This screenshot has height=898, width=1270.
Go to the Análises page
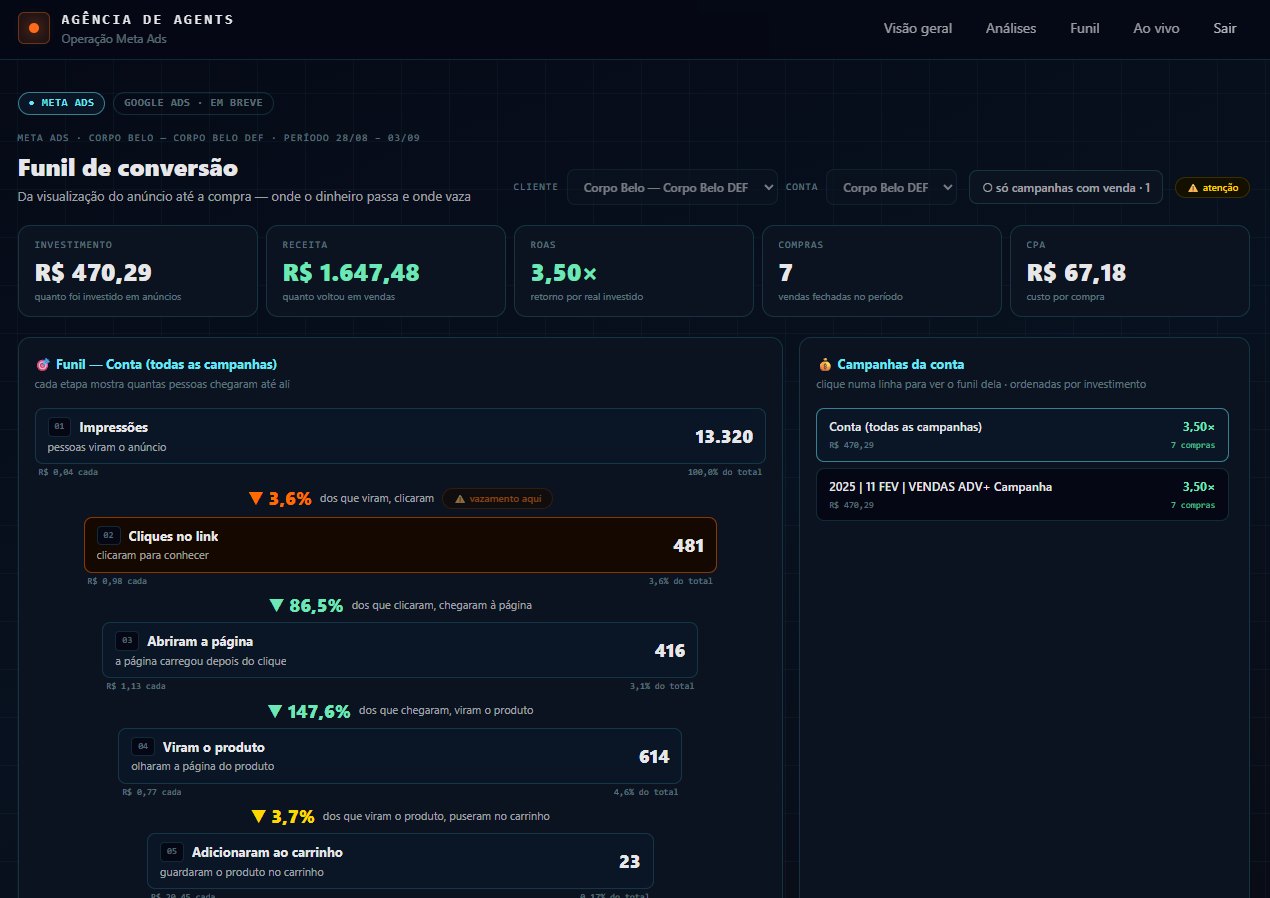coord(1010,28)
